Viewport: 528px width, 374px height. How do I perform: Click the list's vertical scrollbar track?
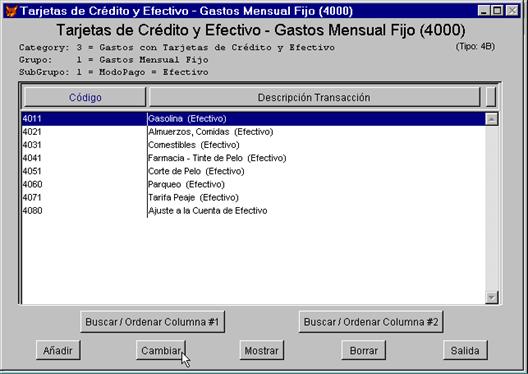492,208
